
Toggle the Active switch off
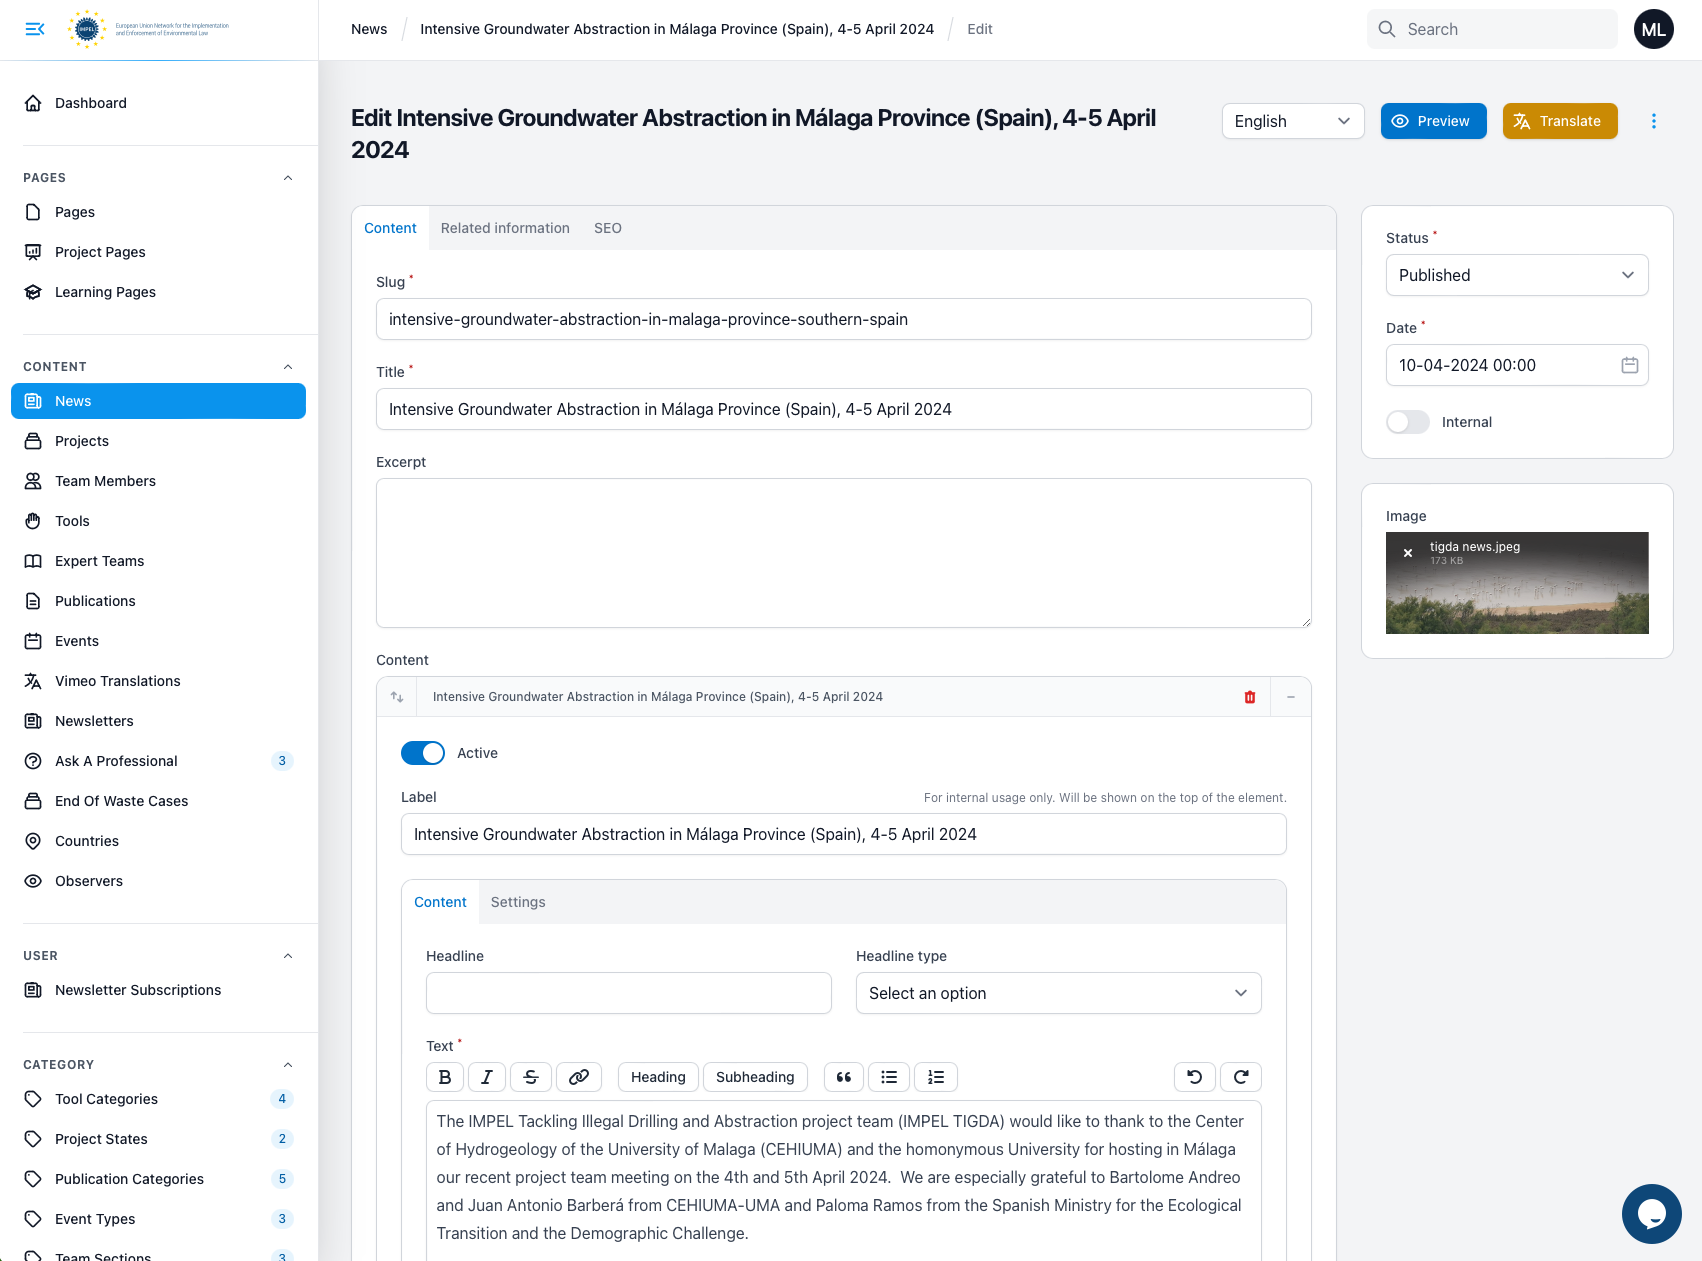click(423, 753)
